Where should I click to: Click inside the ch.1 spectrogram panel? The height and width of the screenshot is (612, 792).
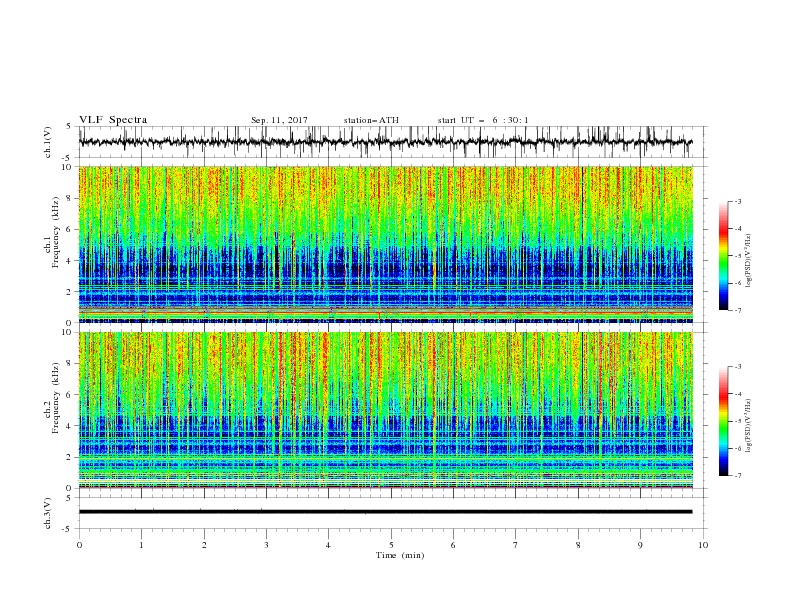385,244
